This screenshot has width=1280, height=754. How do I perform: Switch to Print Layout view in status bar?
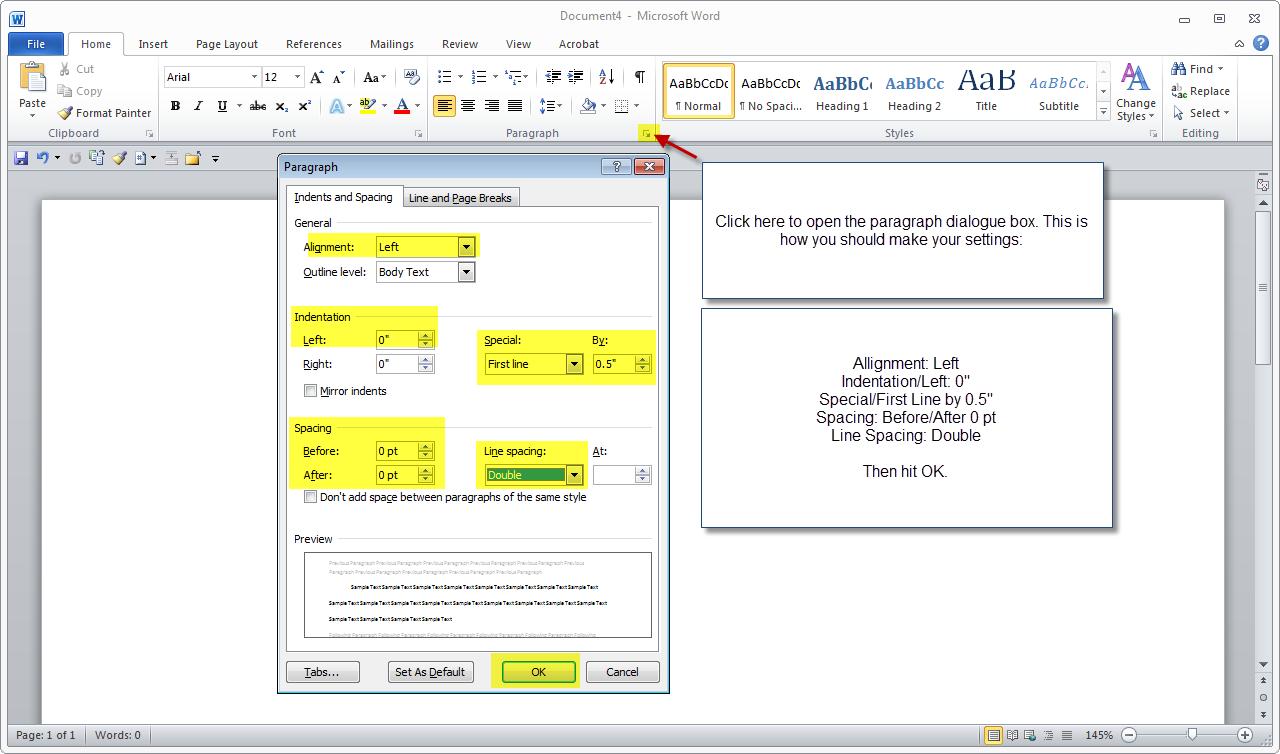pos(994,735)
